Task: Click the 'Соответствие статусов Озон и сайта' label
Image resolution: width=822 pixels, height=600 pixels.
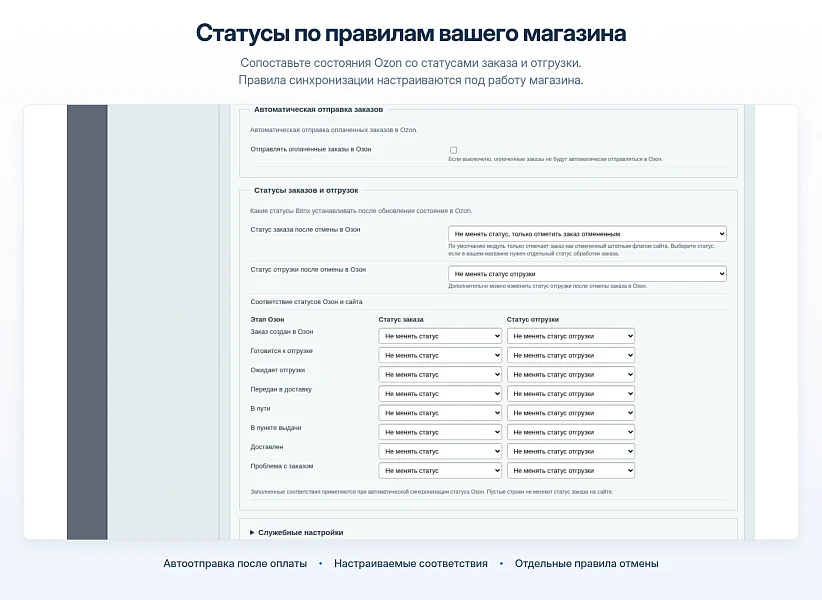Action: point(306,302)
